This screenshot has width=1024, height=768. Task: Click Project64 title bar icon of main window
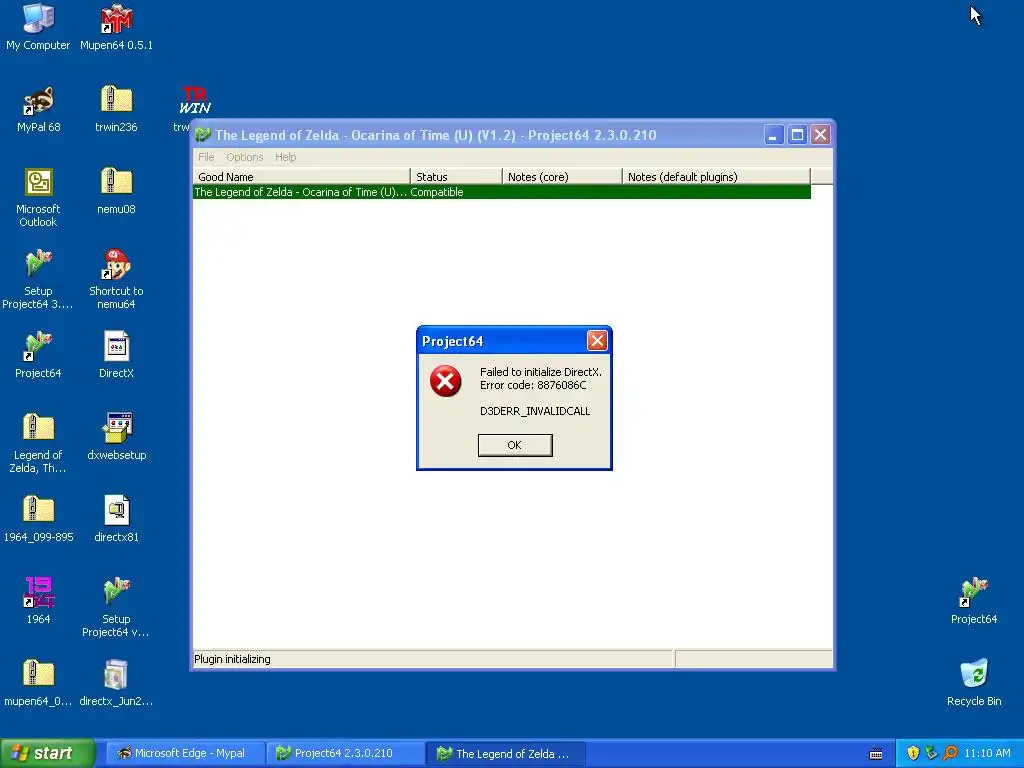click(202, 135)
